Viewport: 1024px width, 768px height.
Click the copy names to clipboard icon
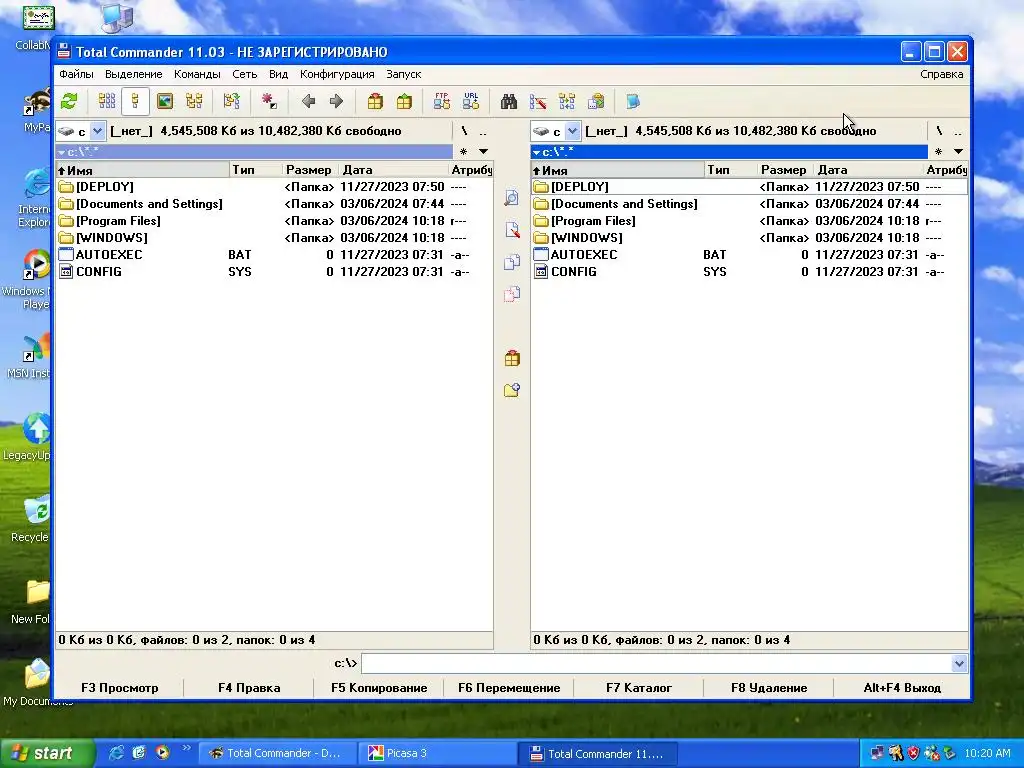[x=596, y=101]
